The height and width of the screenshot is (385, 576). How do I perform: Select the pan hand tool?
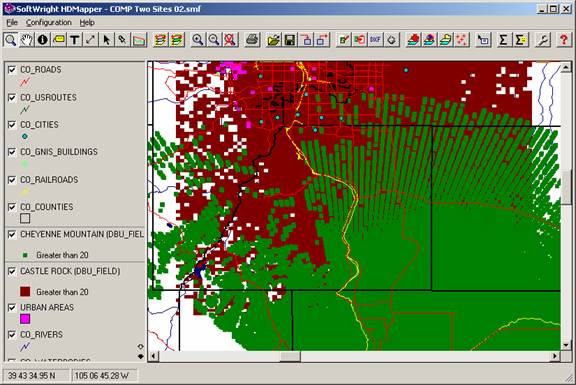click(26, 39)
